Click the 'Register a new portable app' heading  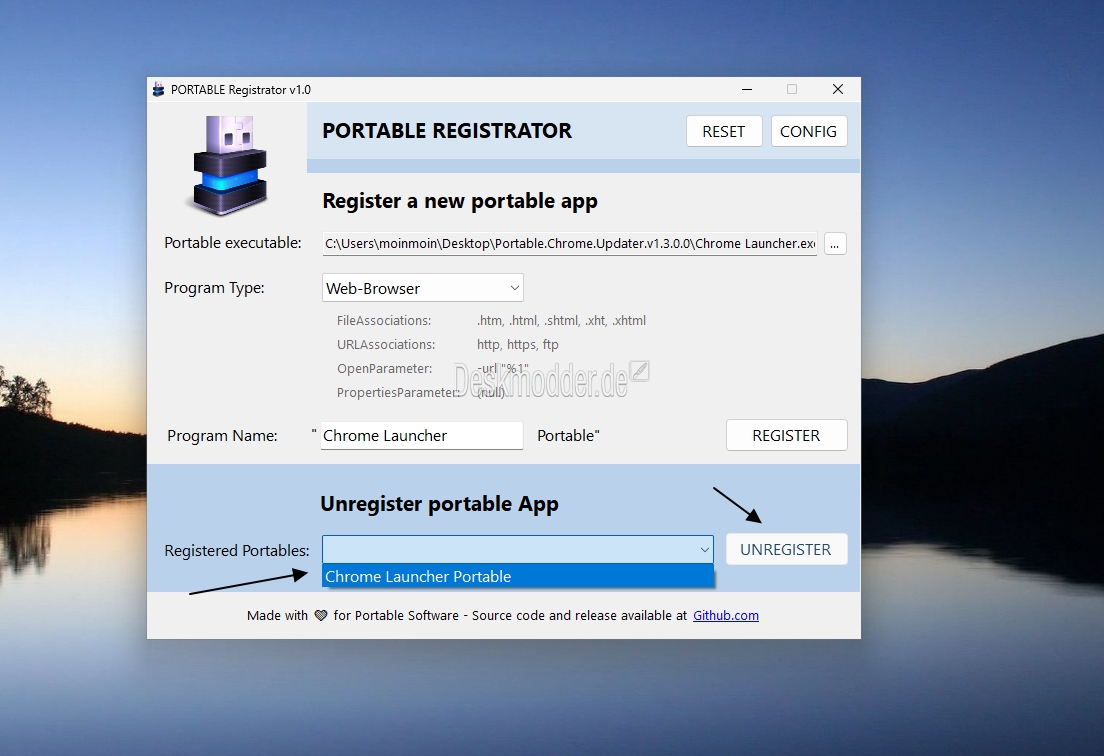point(460,201)
